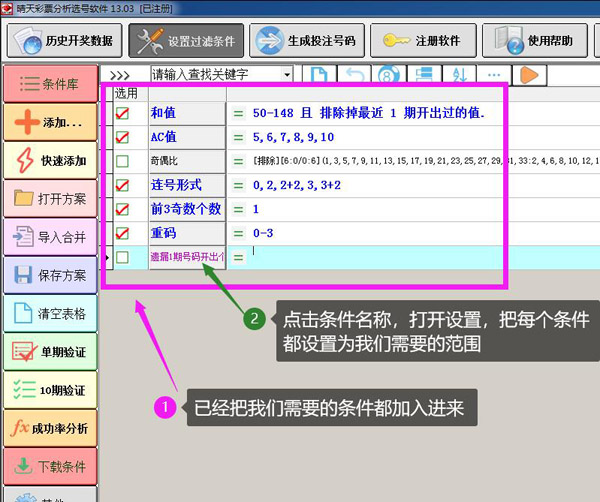Screen dimensions: 600x502
Task: Enable the 奇偶比 condition checkbox
Action: click(x=122, y=161)
